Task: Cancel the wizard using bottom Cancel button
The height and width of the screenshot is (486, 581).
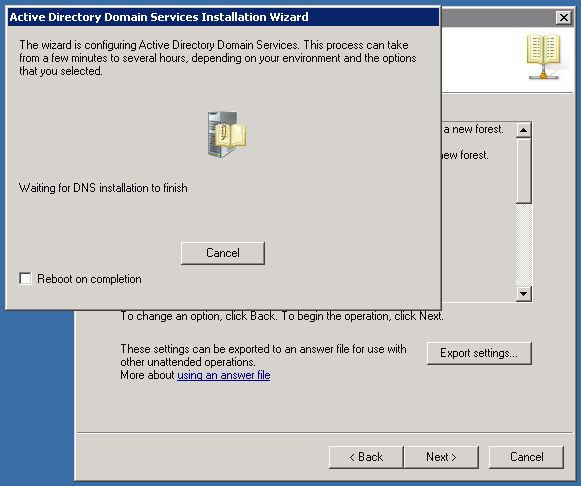Action: click(x=527, y=457)
